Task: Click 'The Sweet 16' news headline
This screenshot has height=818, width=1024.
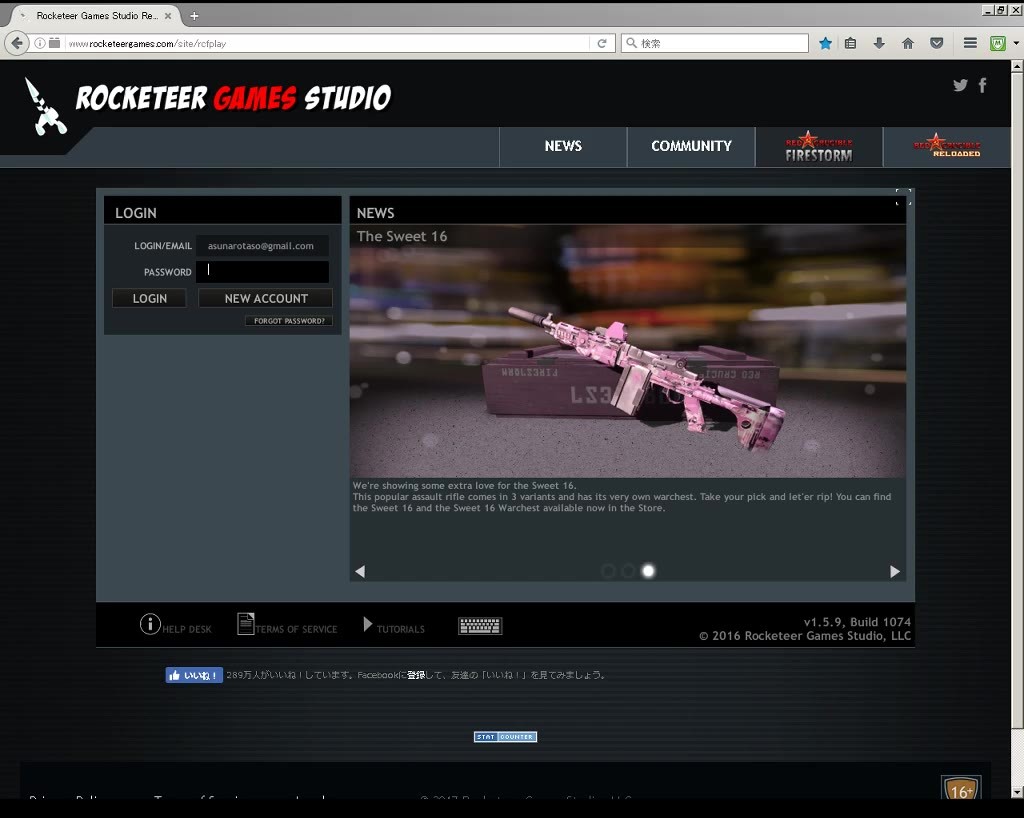Action: pyautogui.click(x=402, y=236)
